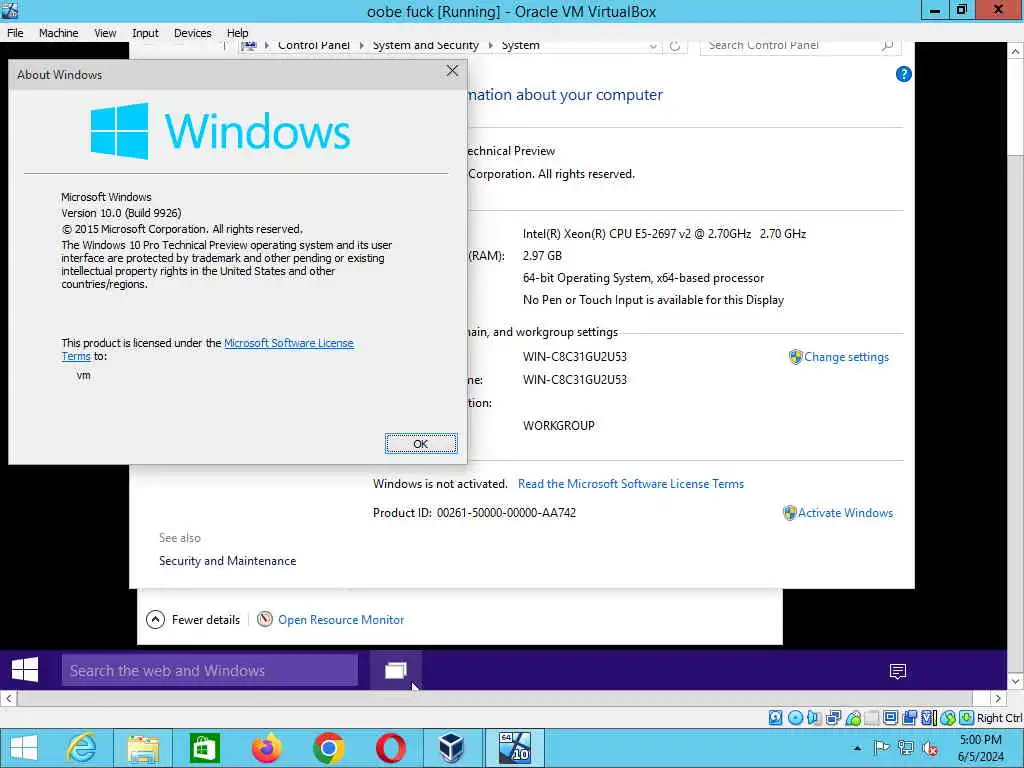Click the Control Panel refresh icon

(675, 46)
